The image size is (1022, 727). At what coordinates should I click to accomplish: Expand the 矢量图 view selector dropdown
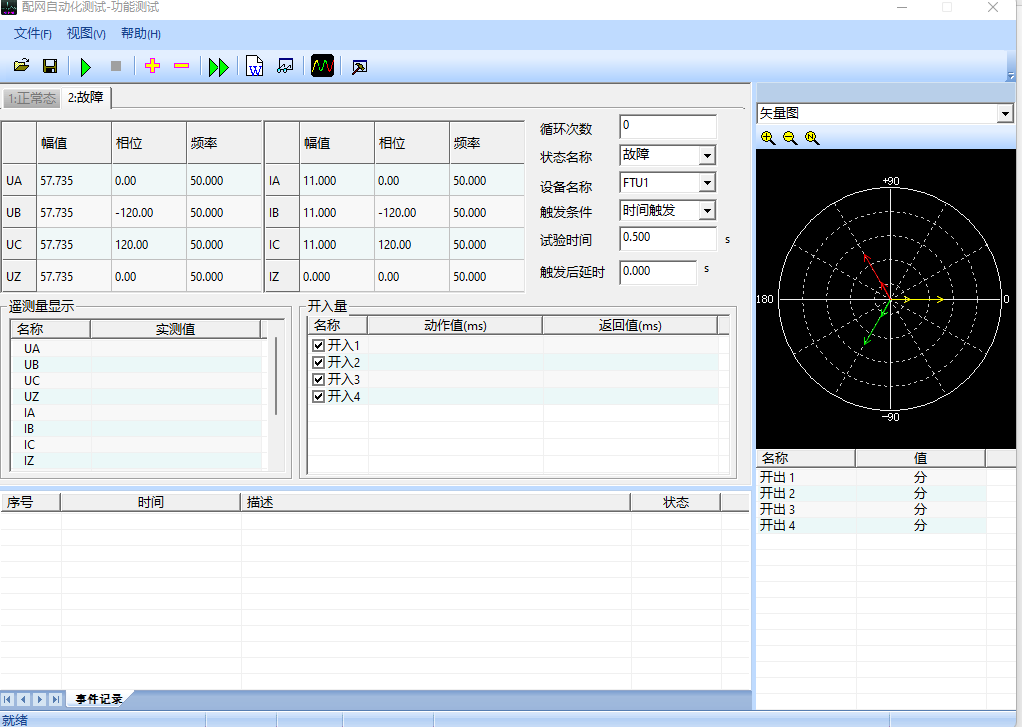click(1005, 114)
